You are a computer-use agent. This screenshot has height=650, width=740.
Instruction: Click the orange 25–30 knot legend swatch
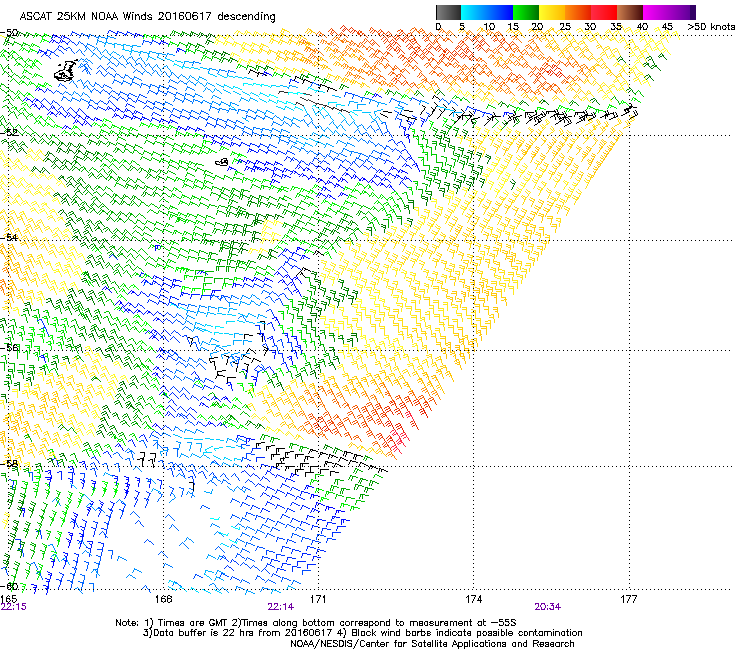[578, 12]
